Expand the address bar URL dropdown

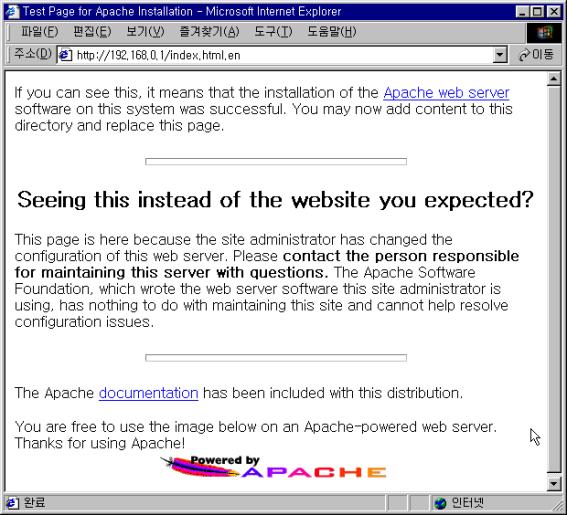[x=500, y=55]
